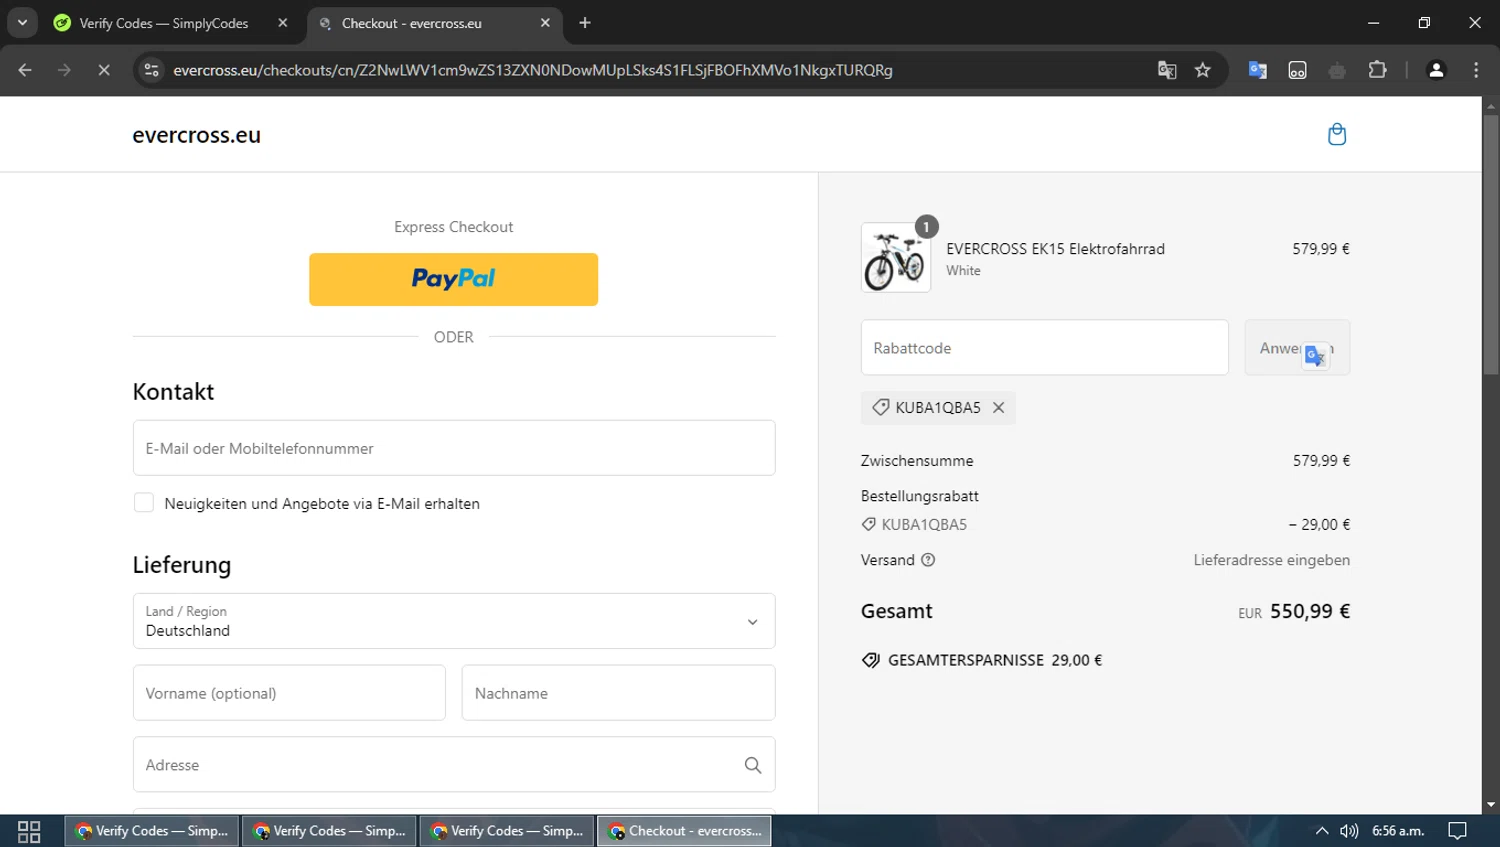The height and width of the screenshot is (847, 1500).
Task: Click the Gesamt 550,99 € total amount
Action: tap(1310, 611)
